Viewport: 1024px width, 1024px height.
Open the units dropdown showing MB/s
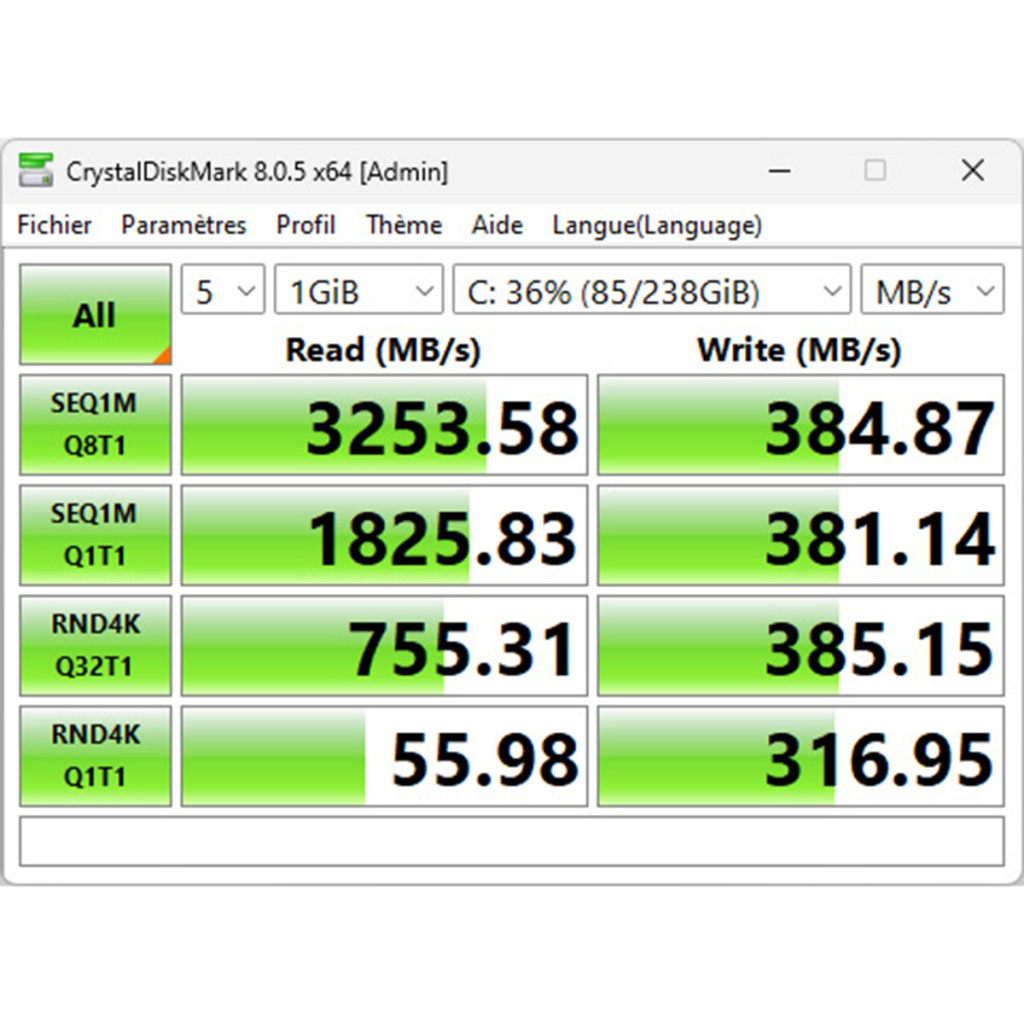(x=930, y=290)
